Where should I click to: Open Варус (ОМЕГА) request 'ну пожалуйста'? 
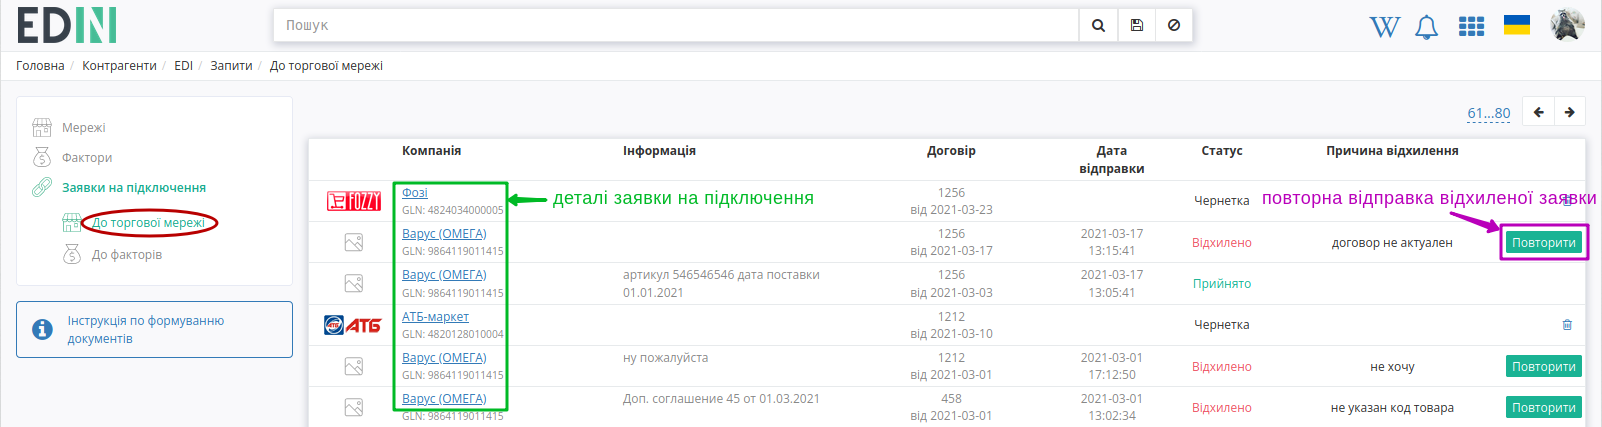coord(444,358)
